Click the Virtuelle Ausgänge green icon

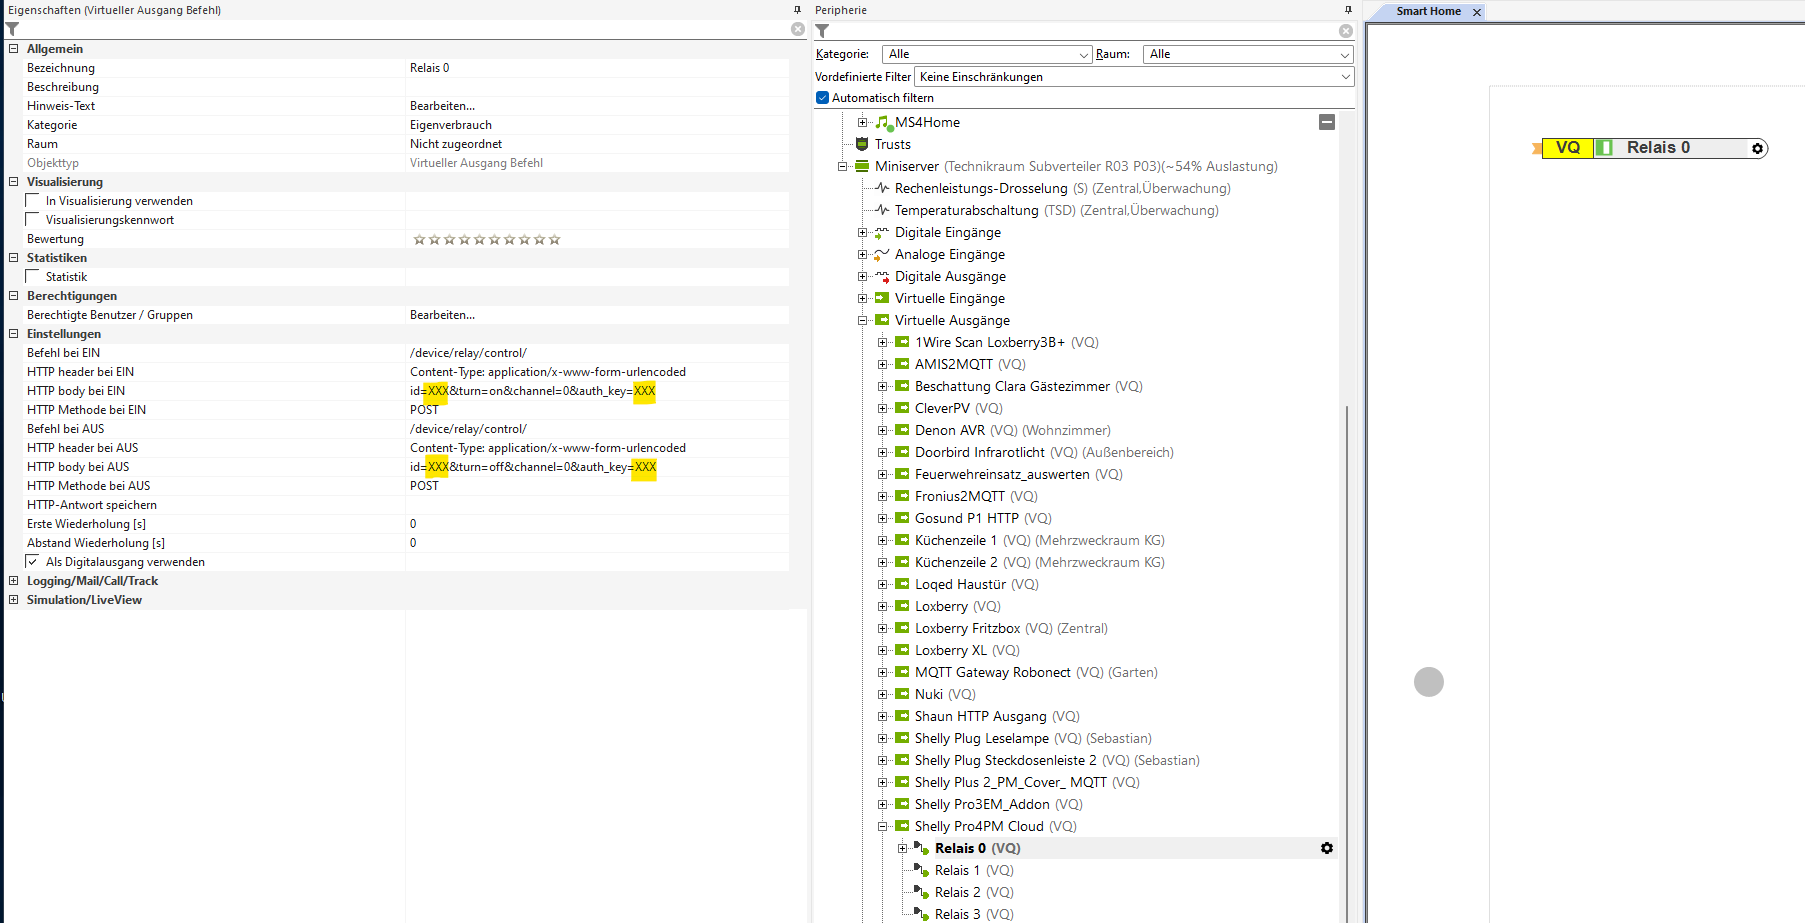click(882, 320)
